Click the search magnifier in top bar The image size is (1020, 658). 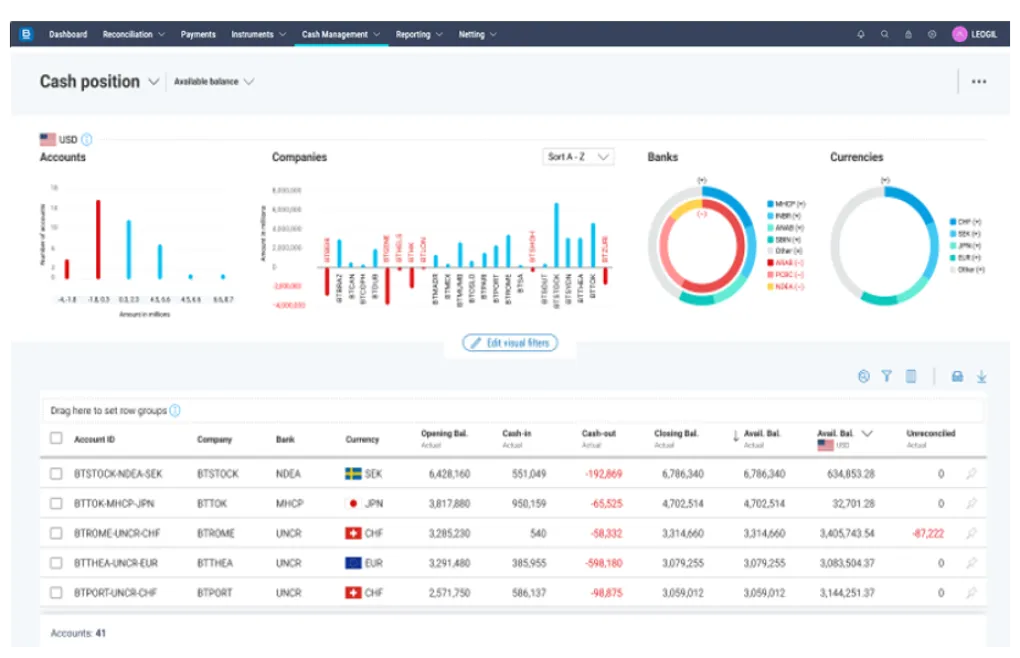[x=884, y=34]
